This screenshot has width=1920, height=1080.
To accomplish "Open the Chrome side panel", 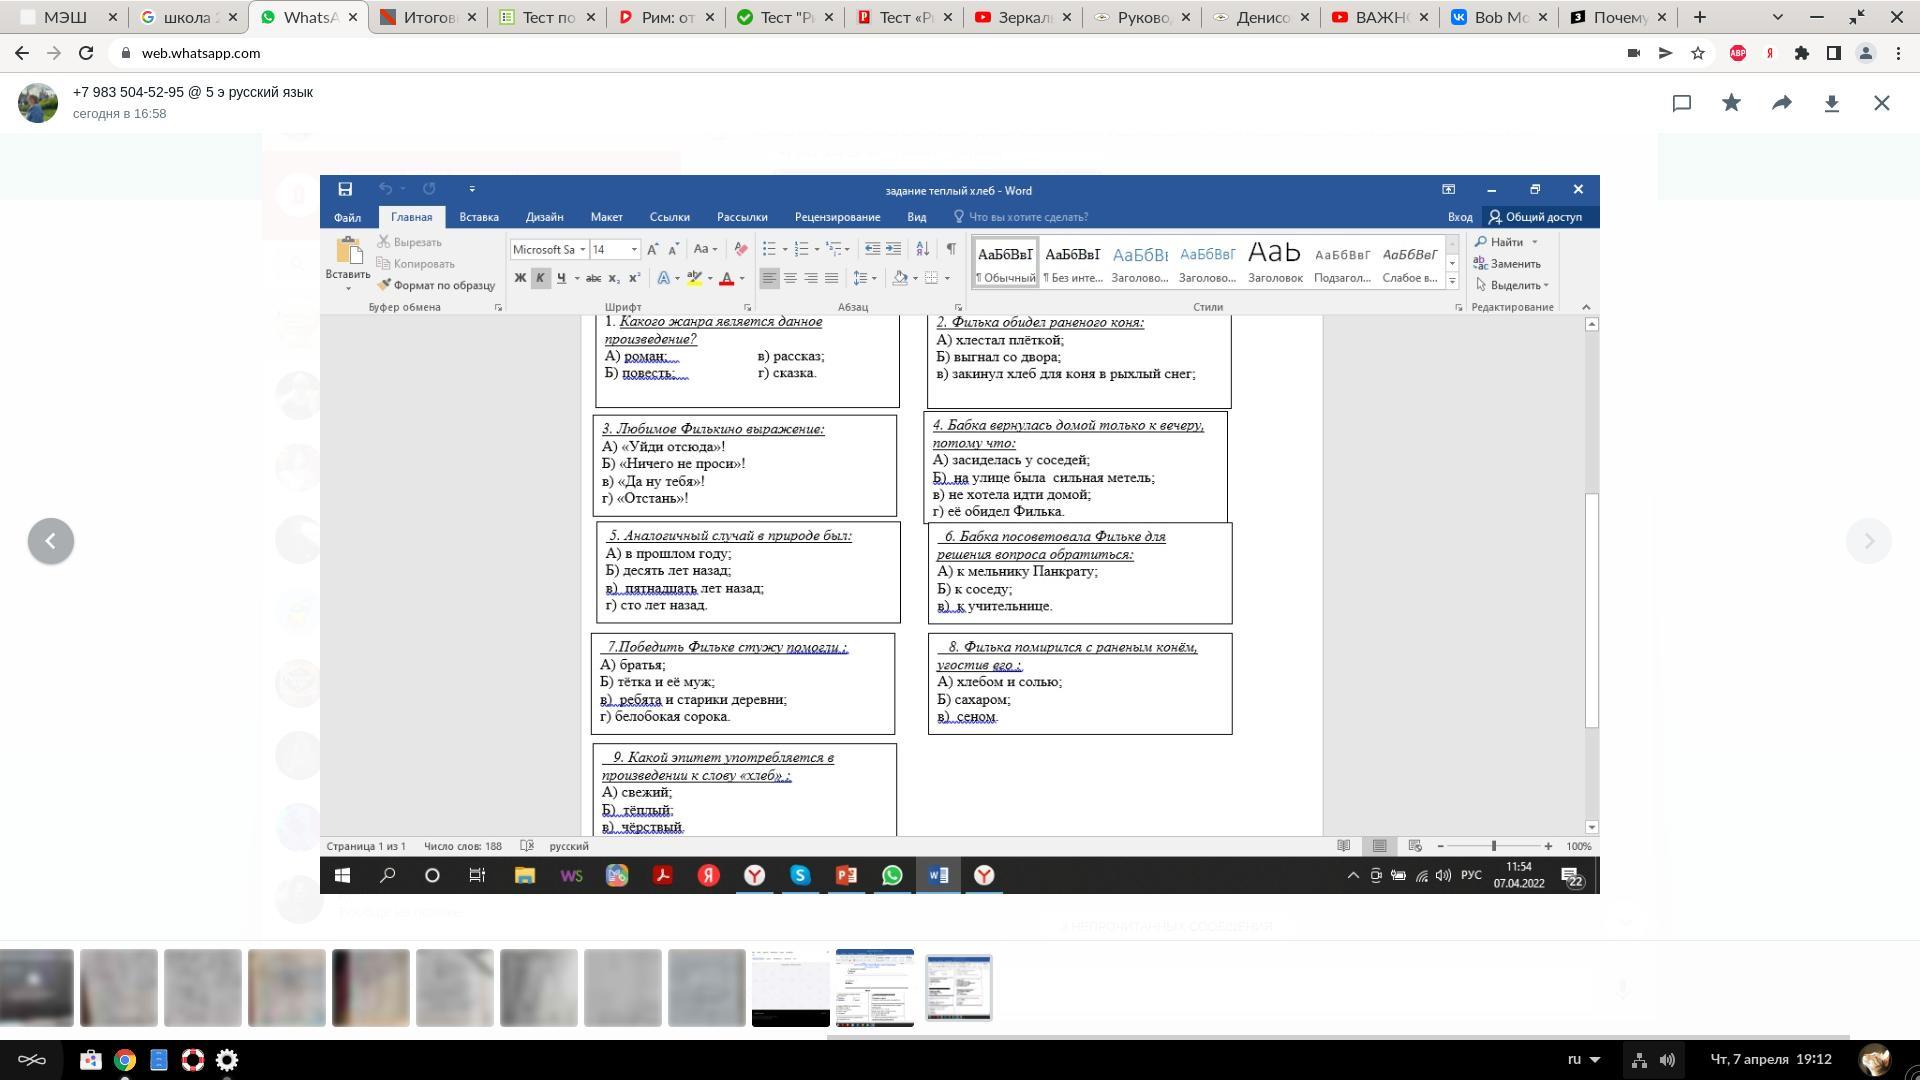I will click(1833, 54).
